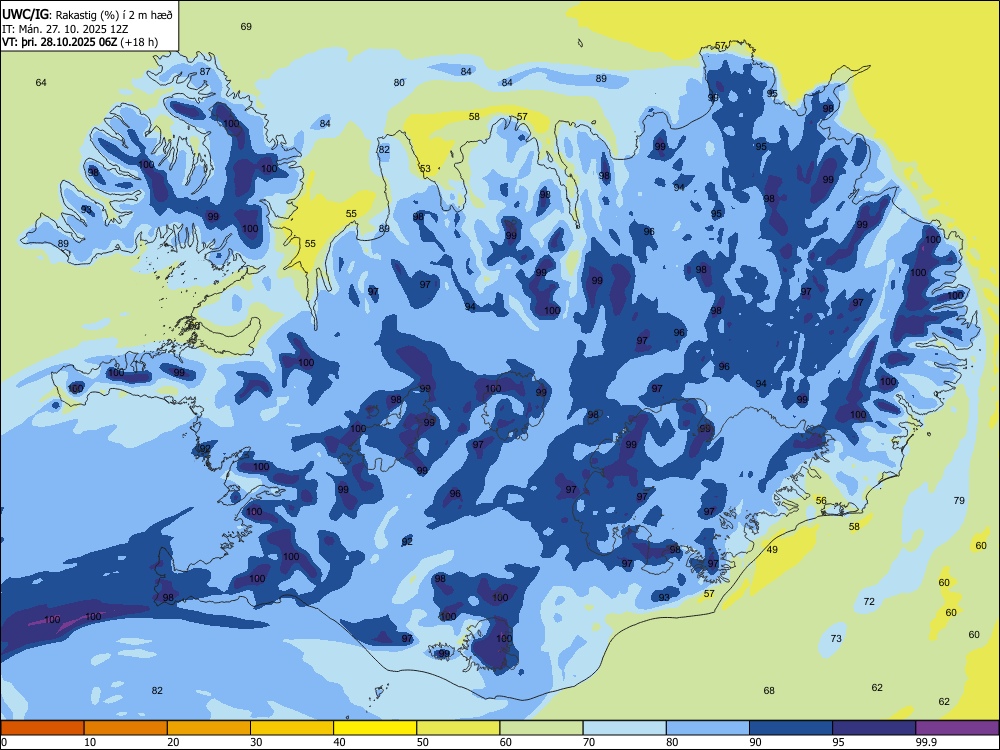
Task: Click the map value '64' in the northwest sea
Action: 41,82
